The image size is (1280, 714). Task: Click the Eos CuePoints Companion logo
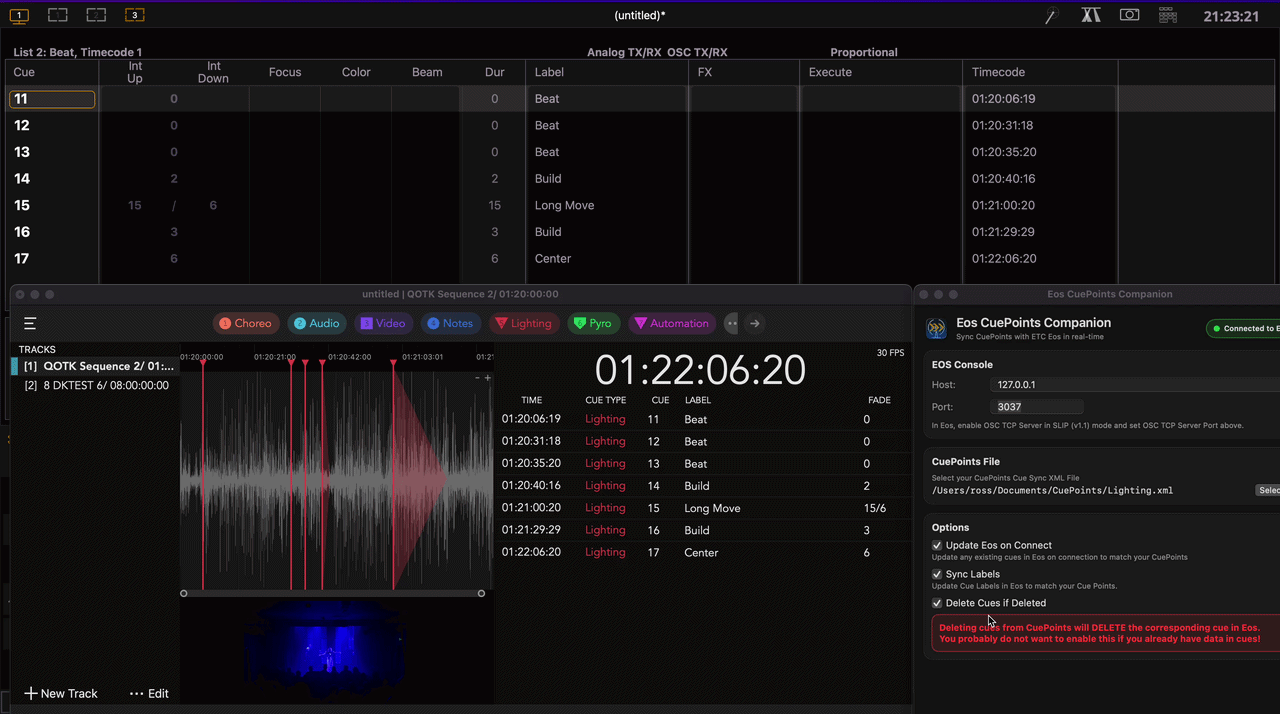[937, 329]
